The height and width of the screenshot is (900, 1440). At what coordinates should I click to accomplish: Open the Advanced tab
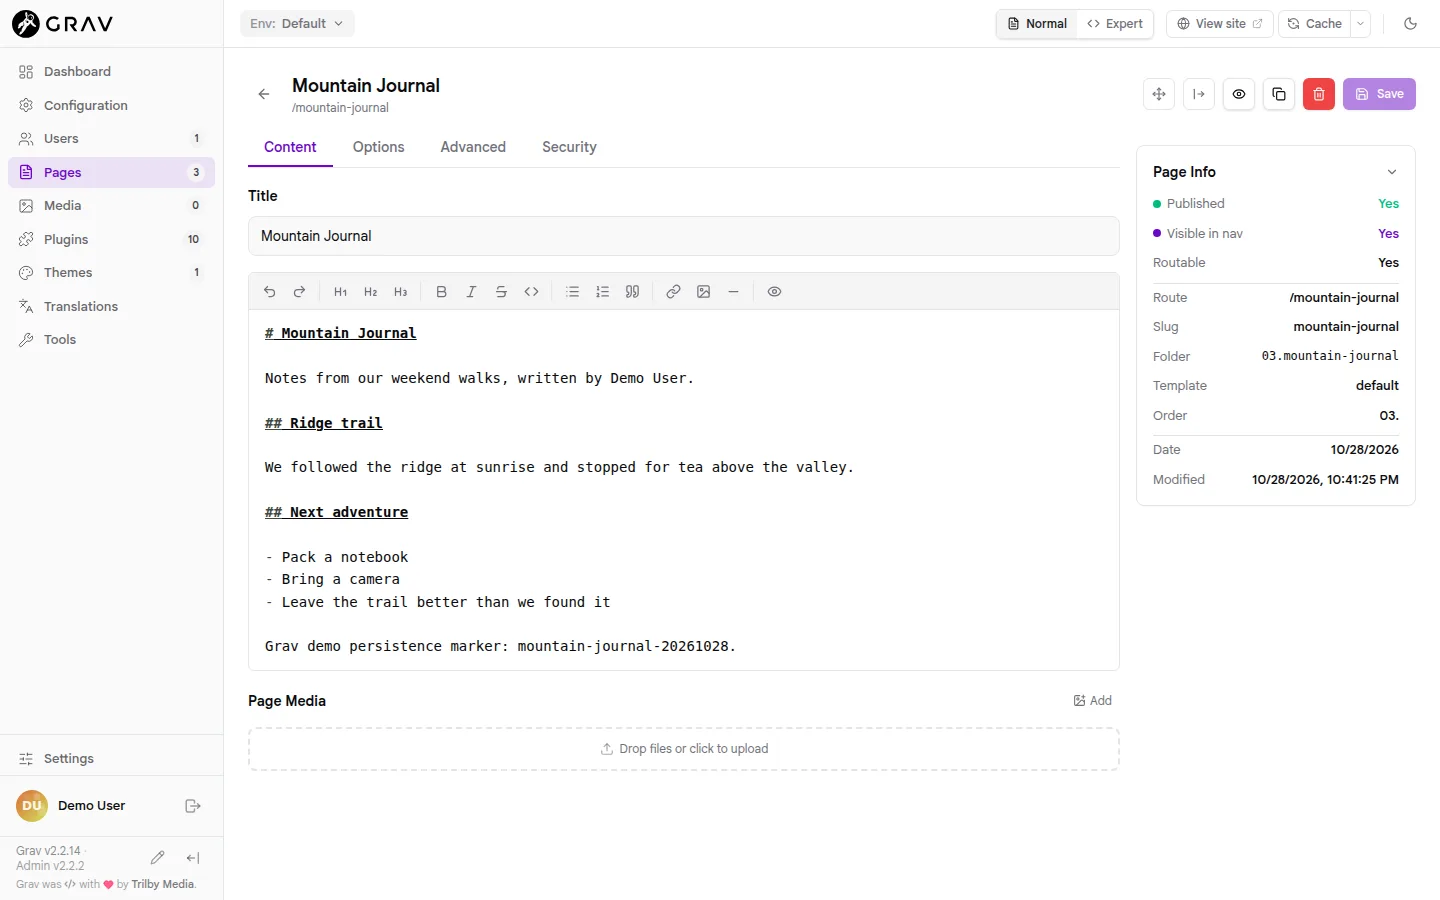pos(473,147)
